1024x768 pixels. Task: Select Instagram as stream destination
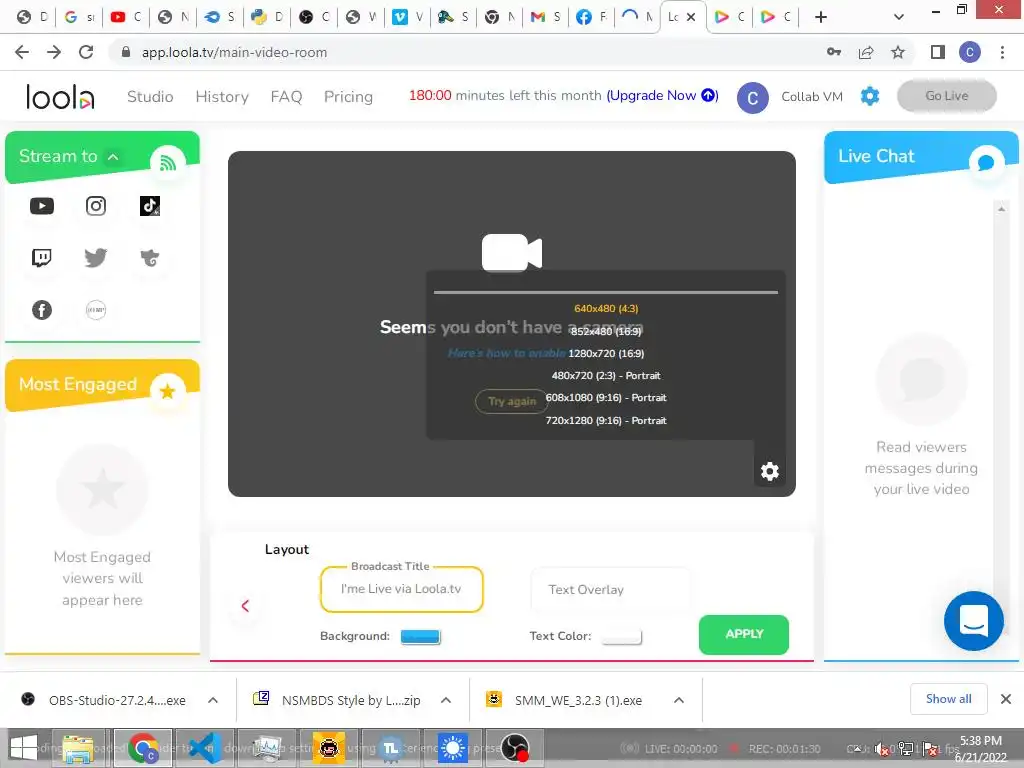[96, 206]
